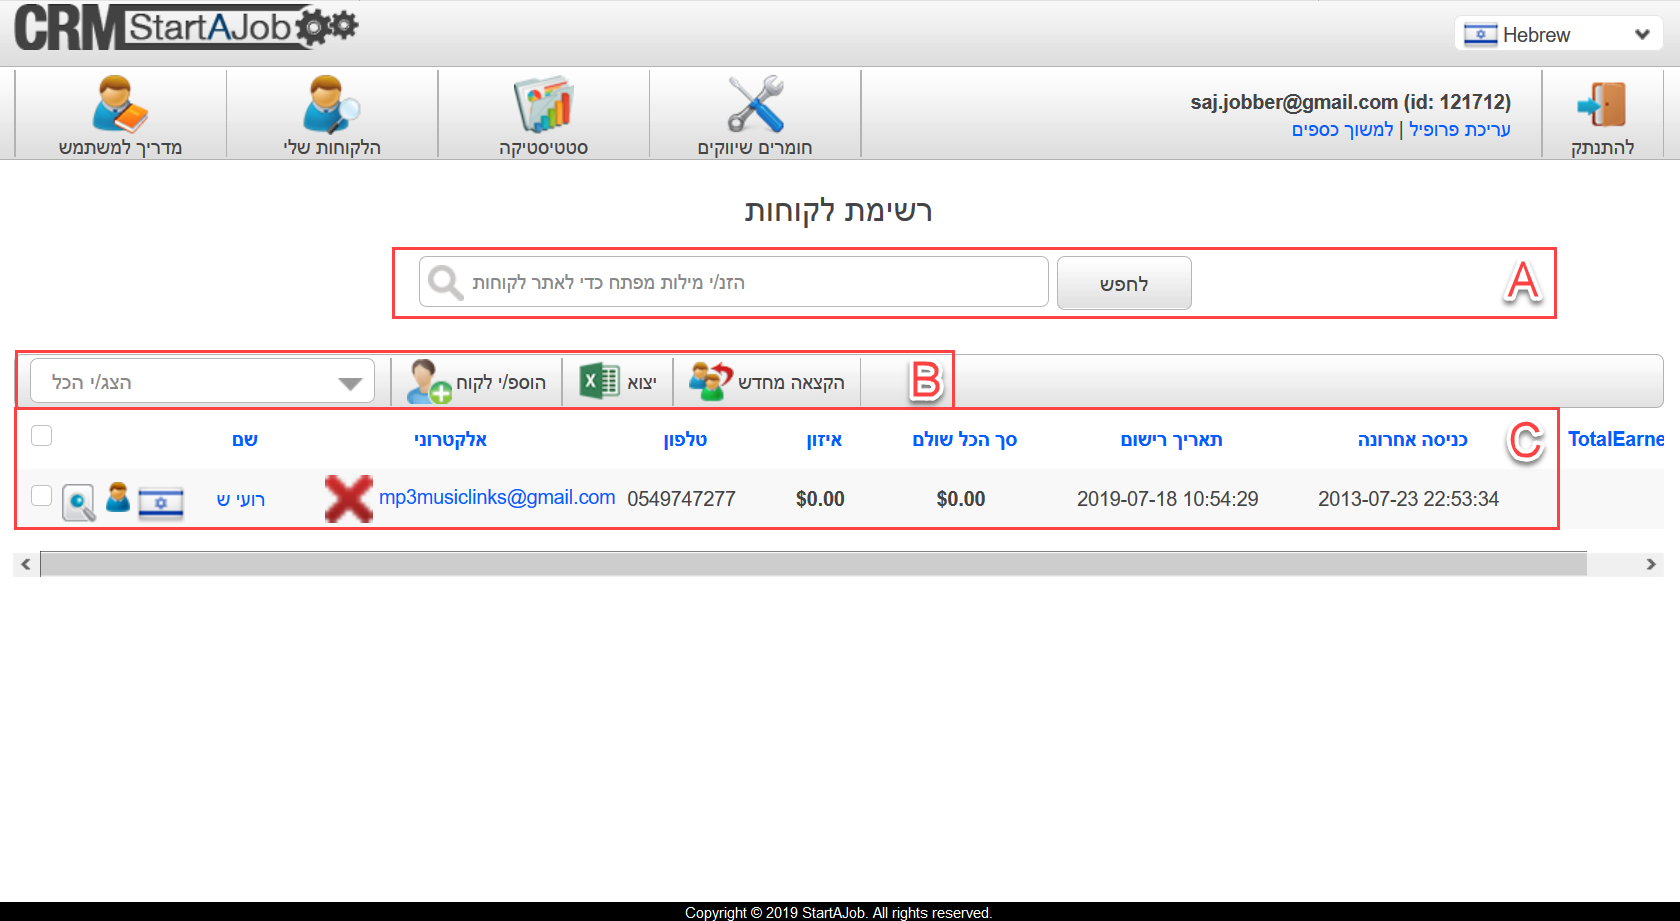Click the edit profile link
This screenshot has height=921, width=1680.
coord(1459,130)
